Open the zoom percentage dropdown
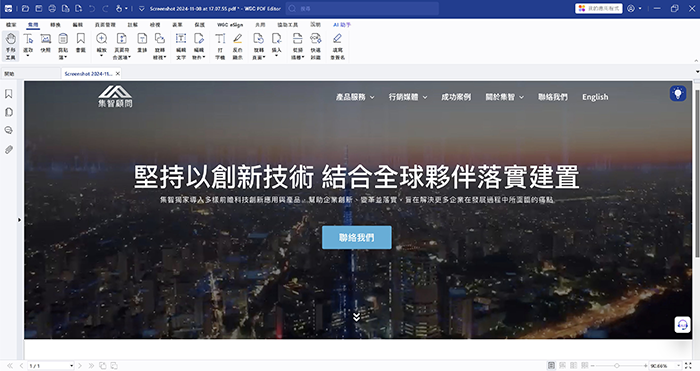Image resolution: width=700 pixels, height=371 pixels. (679, 366)
